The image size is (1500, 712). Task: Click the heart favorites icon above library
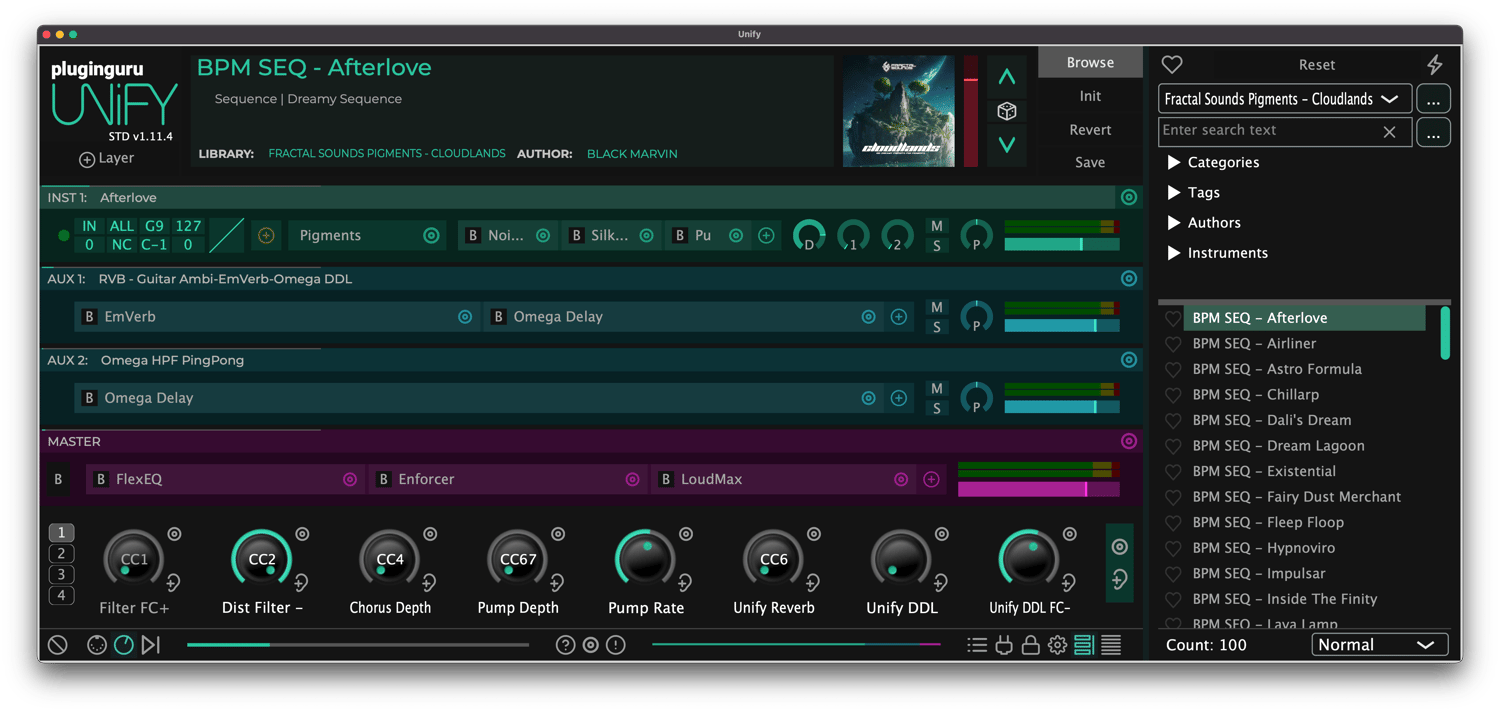[x=1172, y=64]
